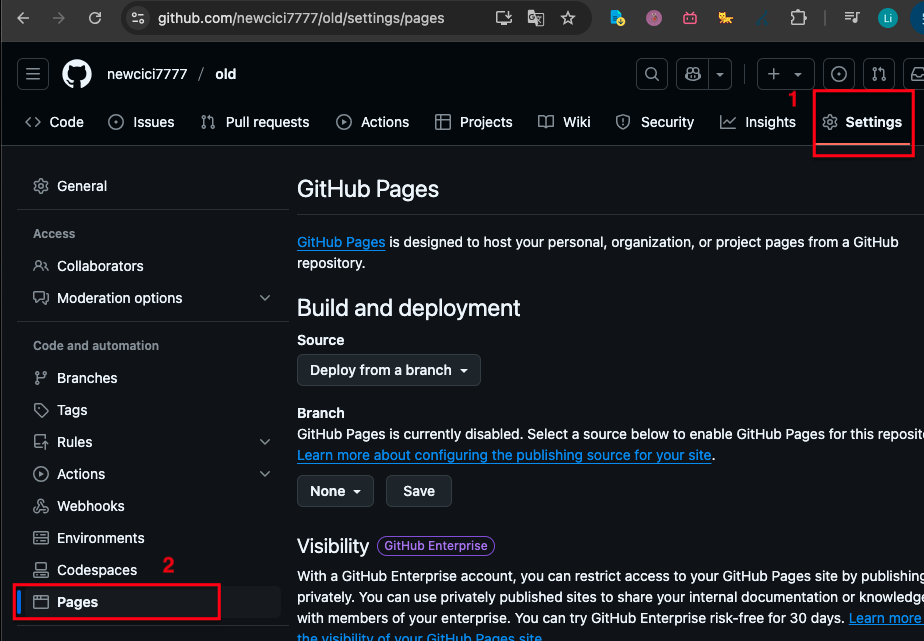Open the None branch selector dropdown
The height and width of the screenshot is (641, 924).
tap(335, 491)
